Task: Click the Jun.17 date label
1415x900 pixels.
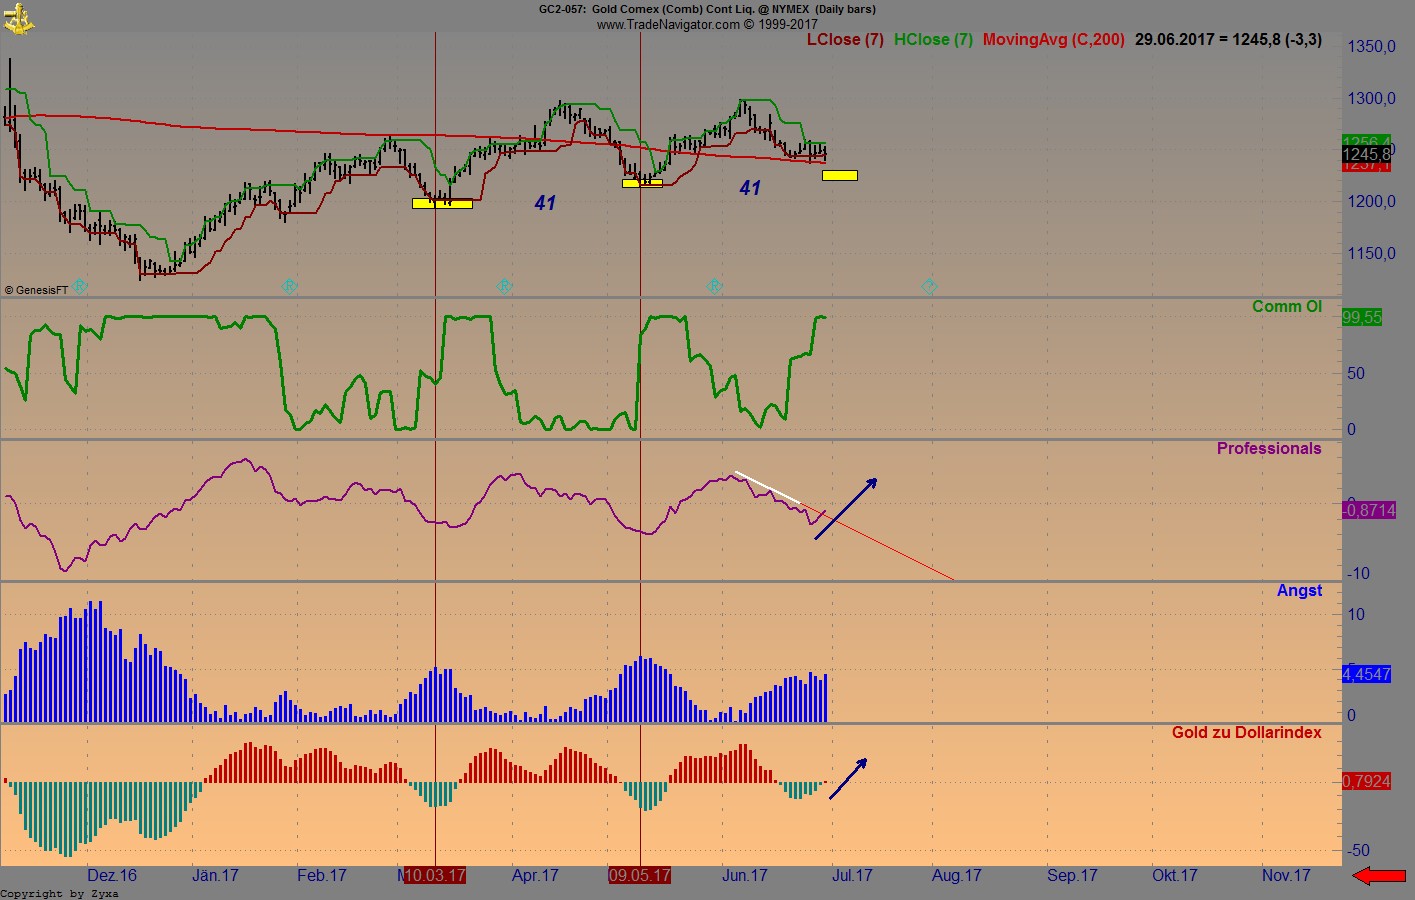Action: [745, 876]
